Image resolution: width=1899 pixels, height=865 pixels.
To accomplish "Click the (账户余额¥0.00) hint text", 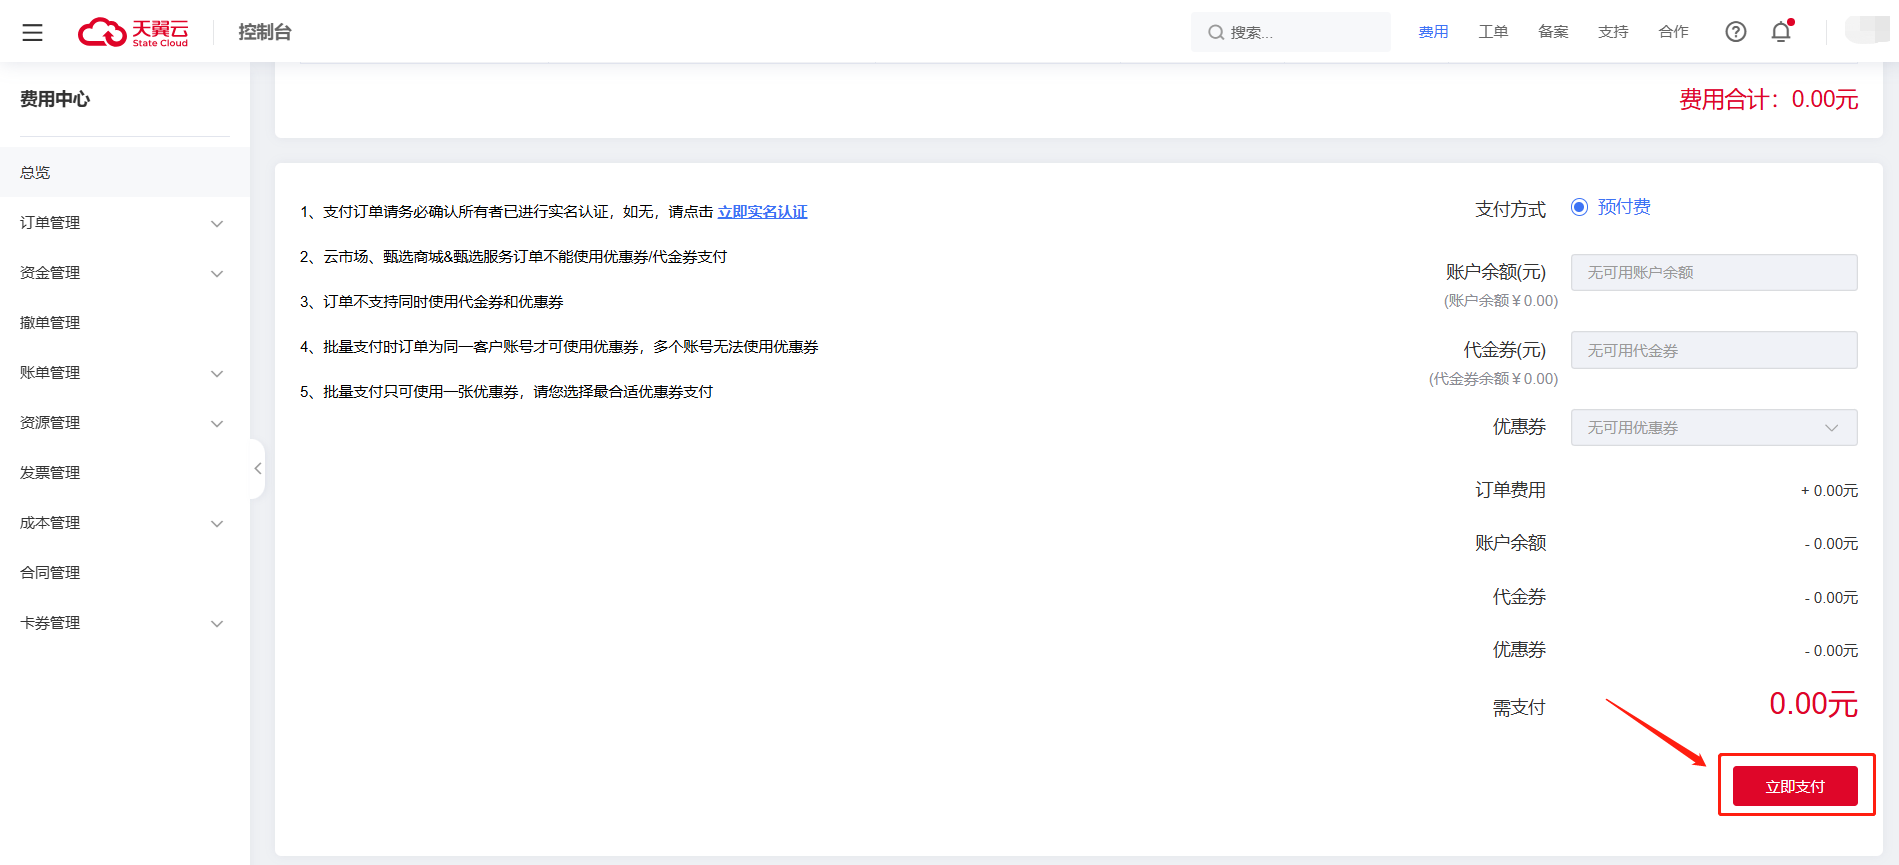I will coord(1501,301).
